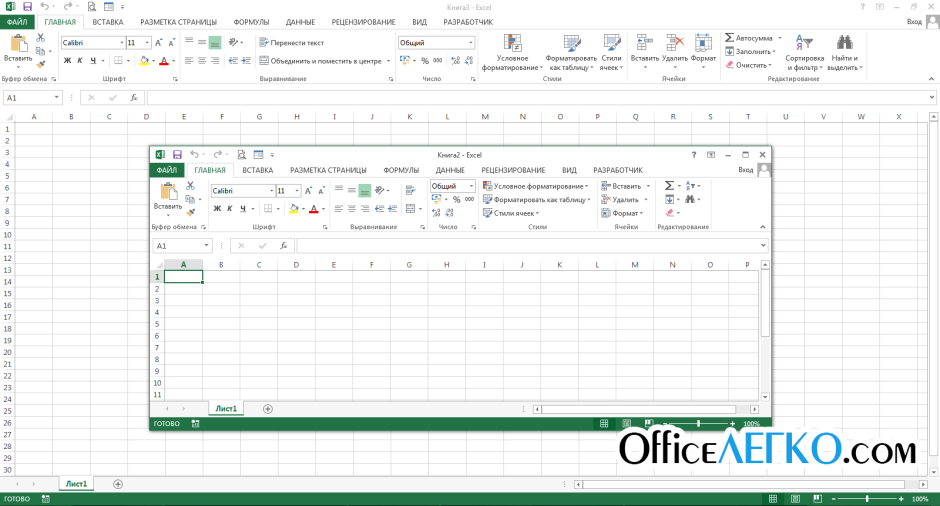Switch to РЕЦЕНЗИРОВАНИЕ tab in Книга2 window
The height and width of the screenshot is (506, 940).
point(513,170)
